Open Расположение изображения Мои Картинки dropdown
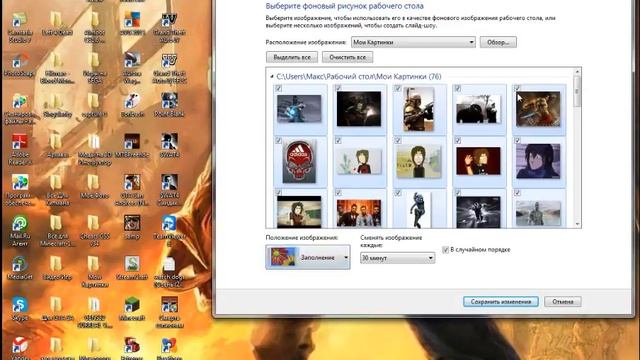 [x=413, y=42]
